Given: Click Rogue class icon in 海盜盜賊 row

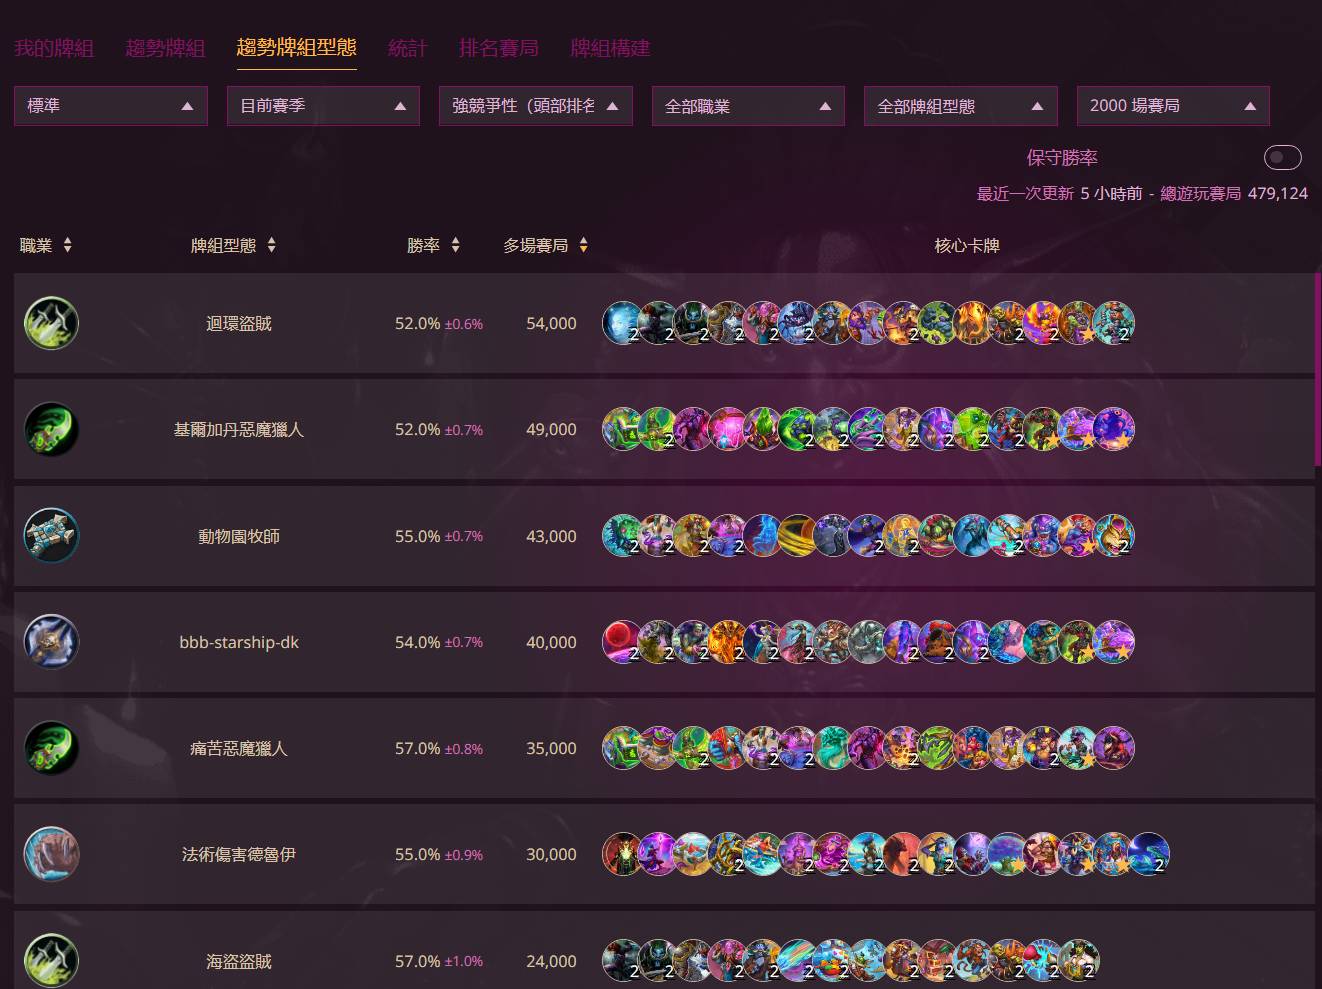Looking at the screenshot, I should tap(51, 960).
